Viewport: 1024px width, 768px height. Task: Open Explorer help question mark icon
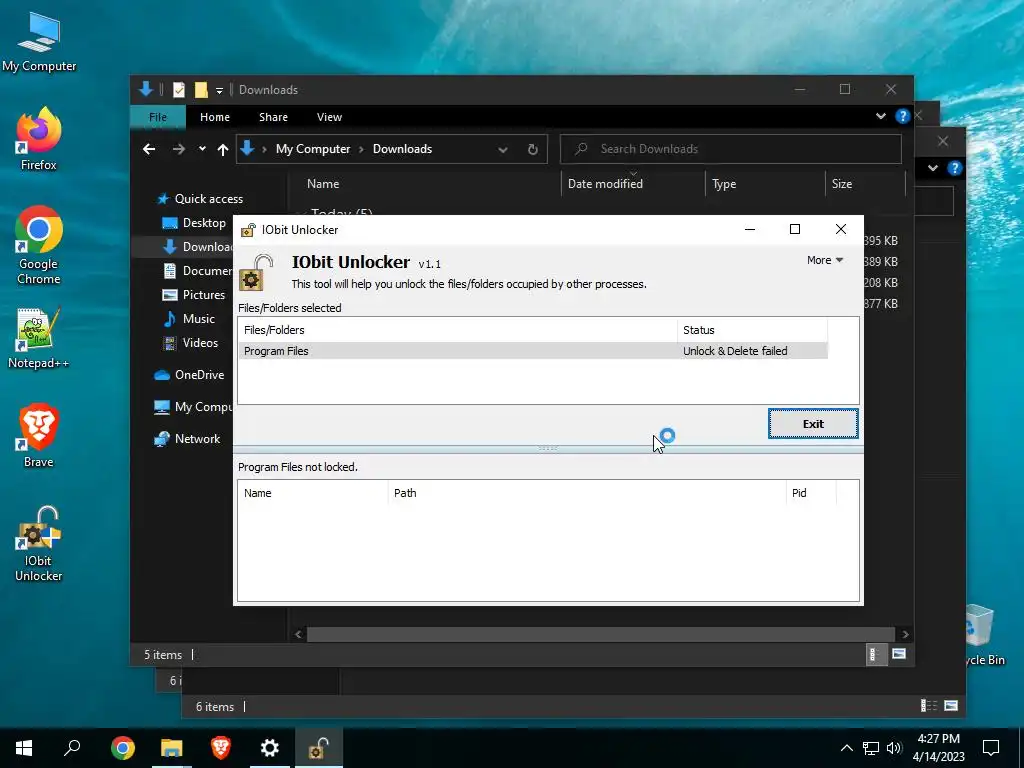coord(903,116)
